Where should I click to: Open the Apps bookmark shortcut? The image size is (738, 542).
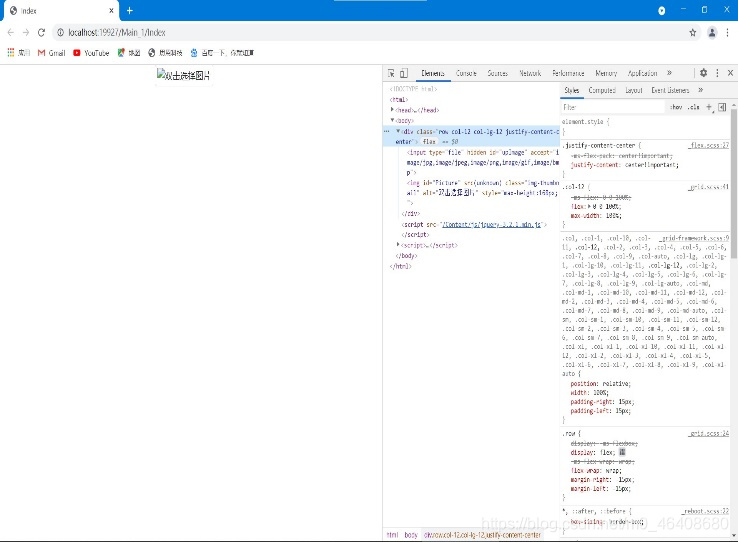18,53
